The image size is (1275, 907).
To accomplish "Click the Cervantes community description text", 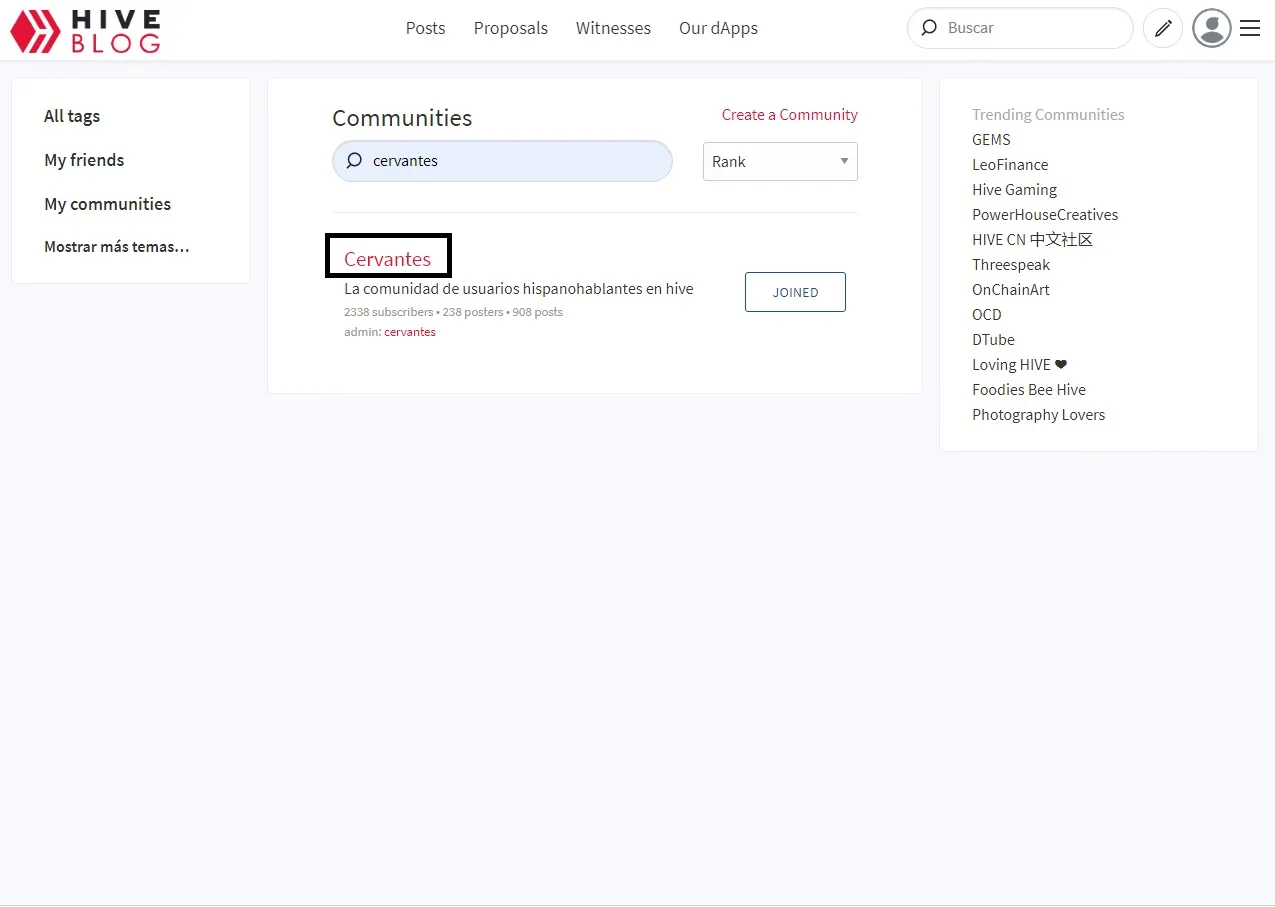I will point(518,289).
